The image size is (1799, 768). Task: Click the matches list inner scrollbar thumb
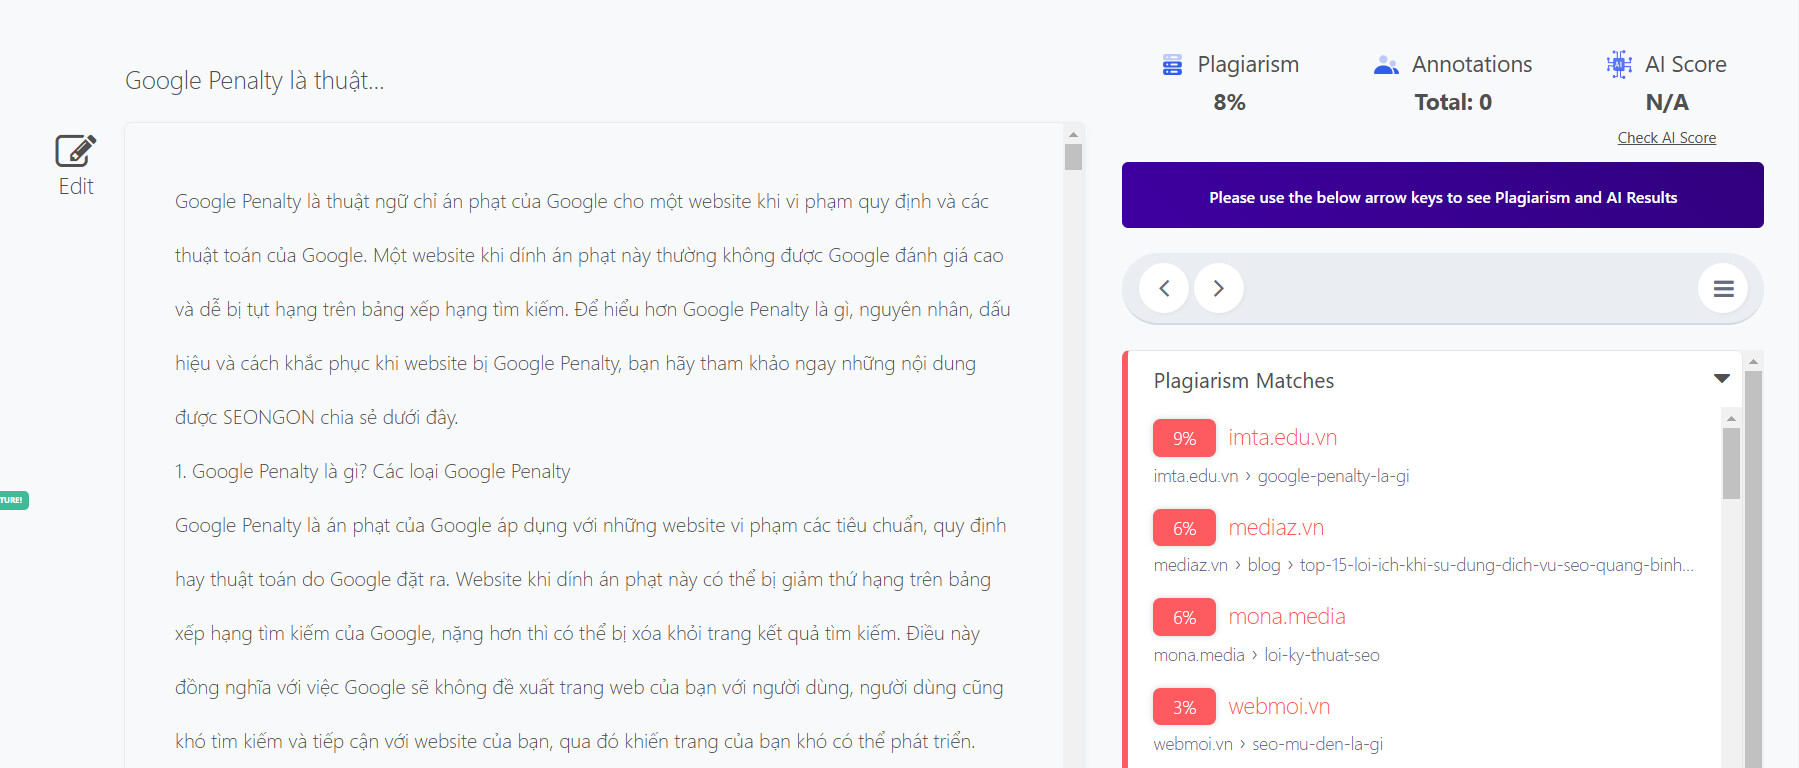coord(1731,463)
